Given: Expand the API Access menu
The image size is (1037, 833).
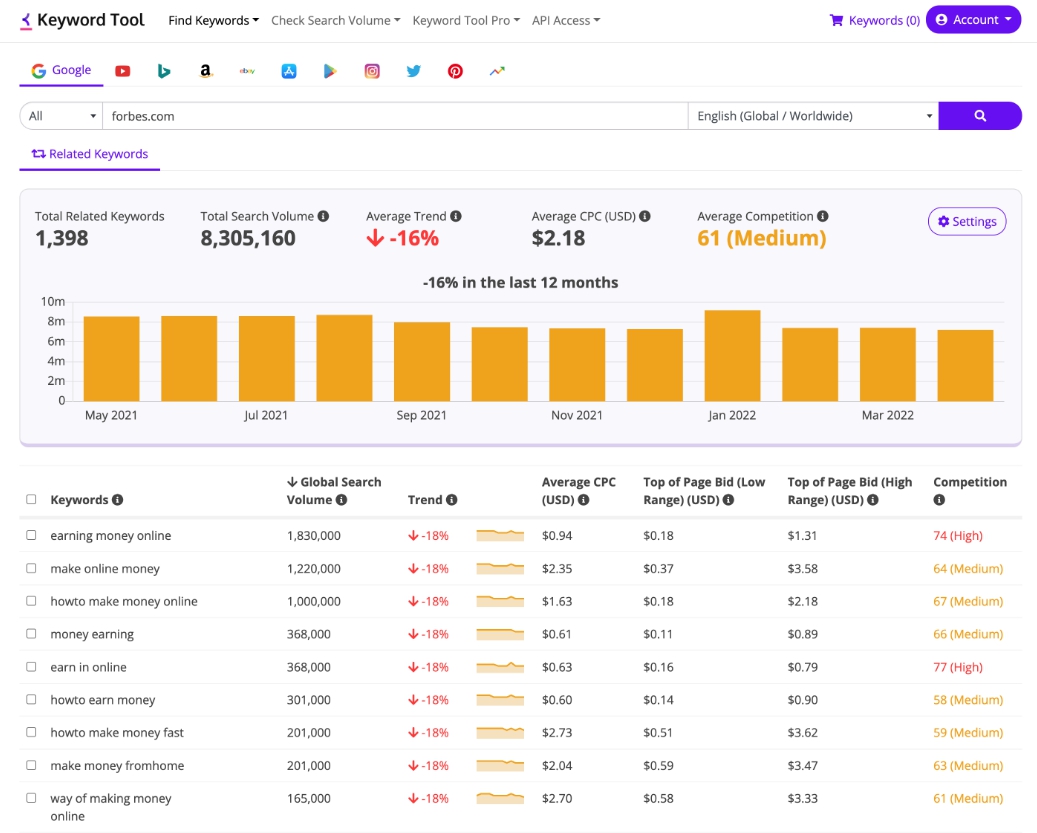Looking at the screenshot, I should tap(565, 20).
